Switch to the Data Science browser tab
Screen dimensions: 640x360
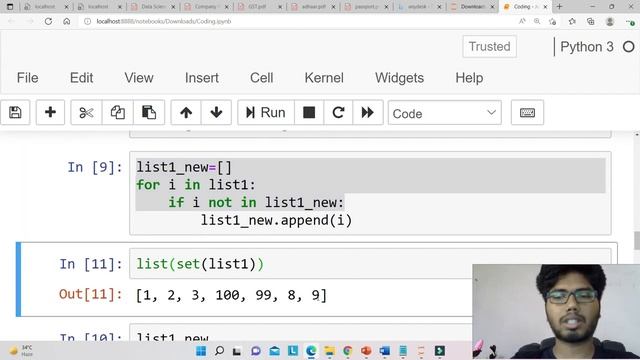click(x=152, y=7)
